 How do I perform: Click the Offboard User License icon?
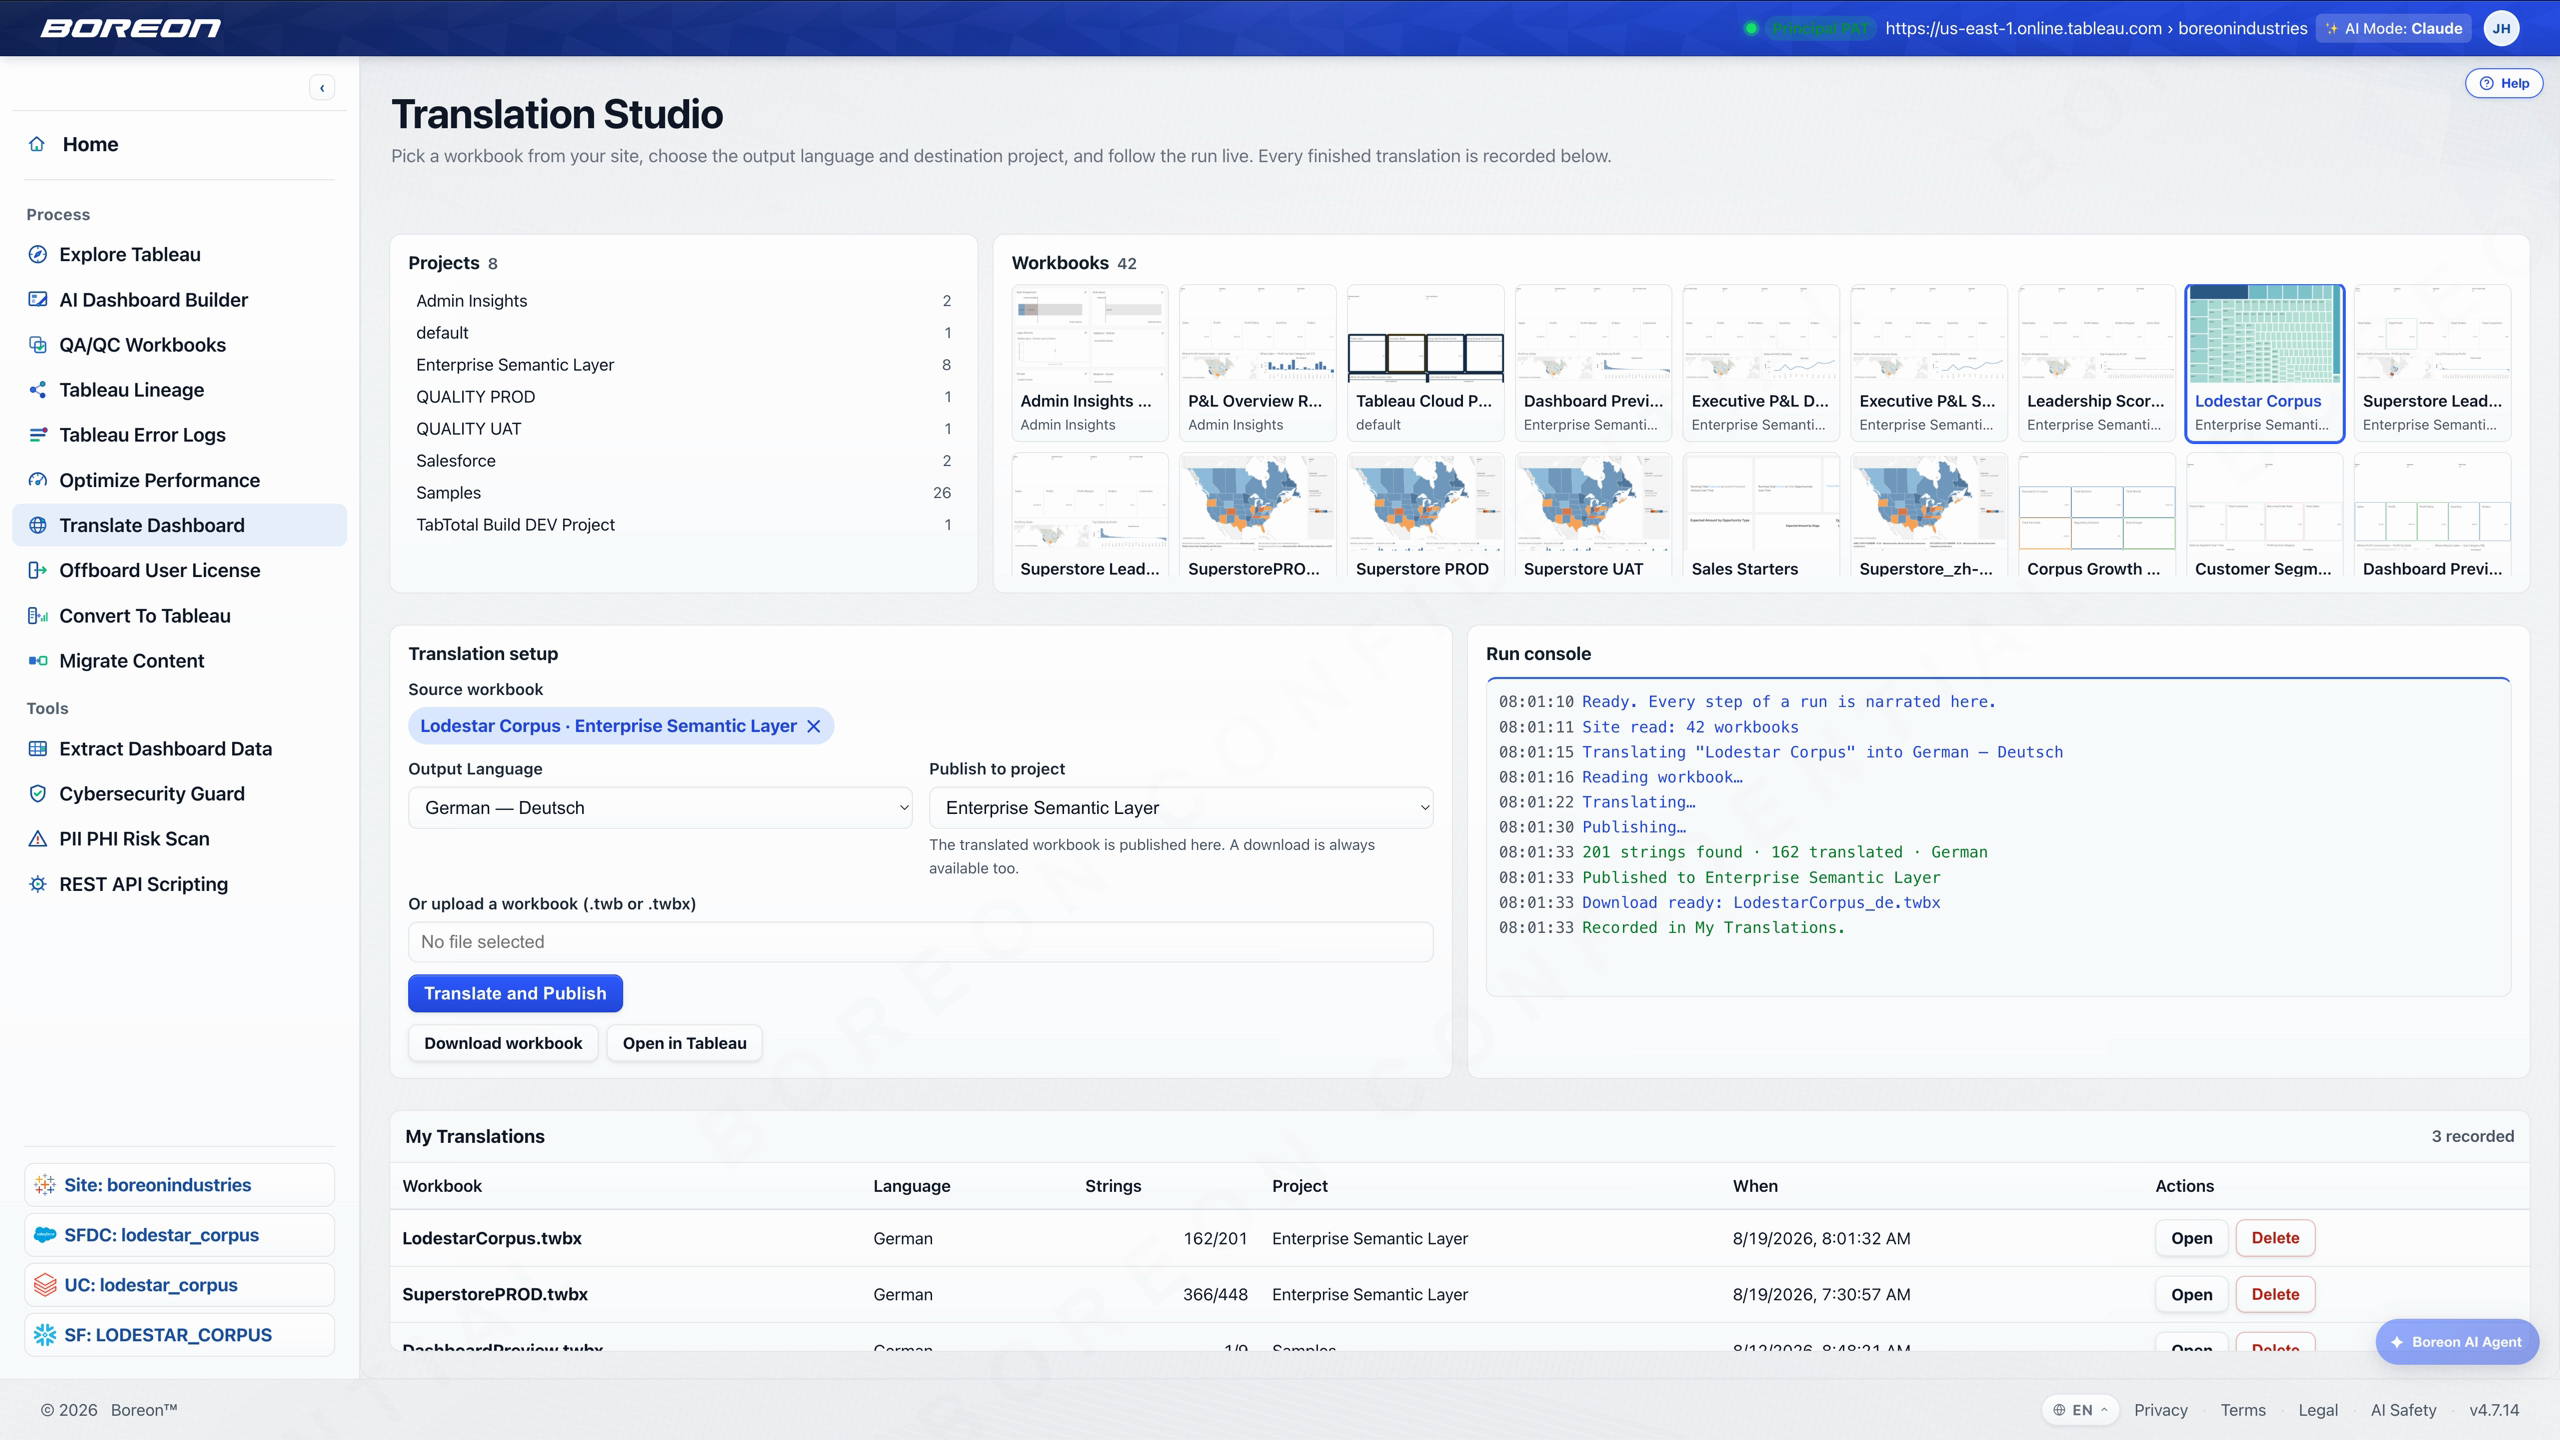[38, 570]
